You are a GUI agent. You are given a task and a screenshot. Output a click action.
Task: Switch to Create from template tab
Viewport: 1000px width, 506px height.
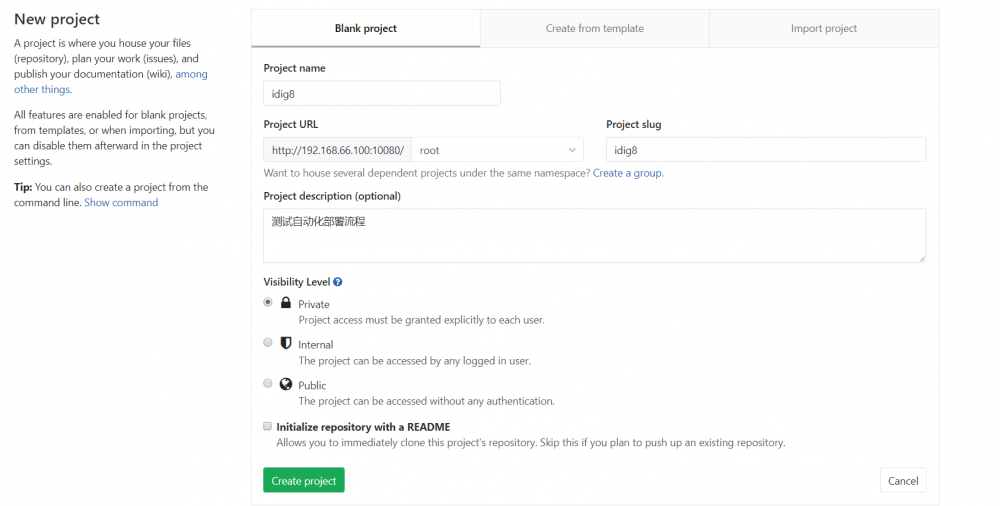click(594, 28)
